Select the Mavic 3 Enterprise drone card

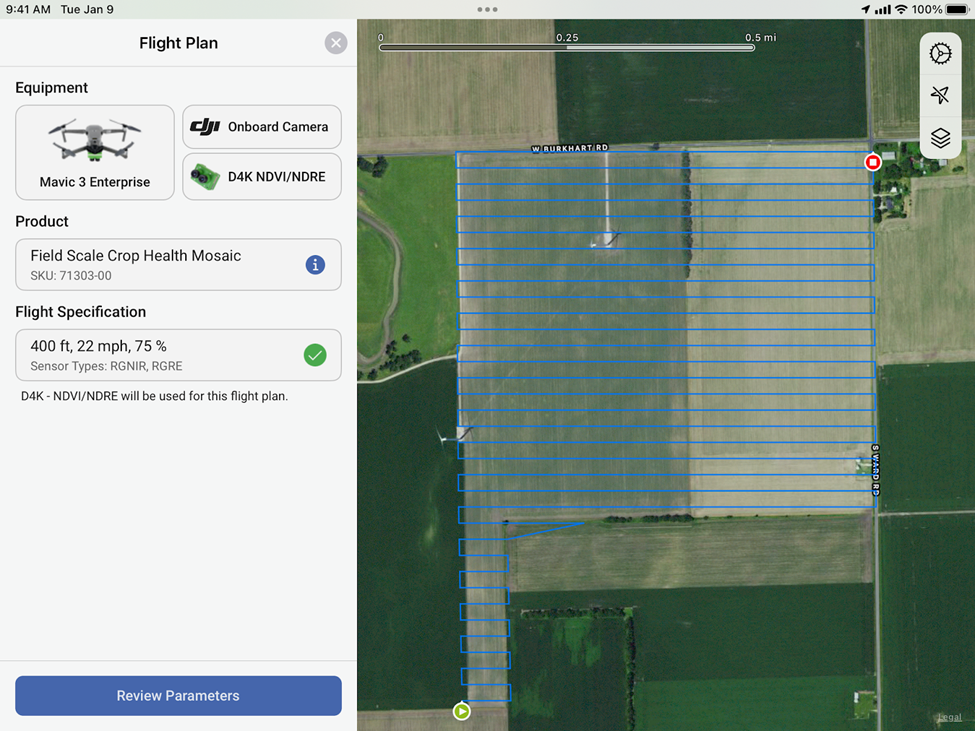coord(95,152)
